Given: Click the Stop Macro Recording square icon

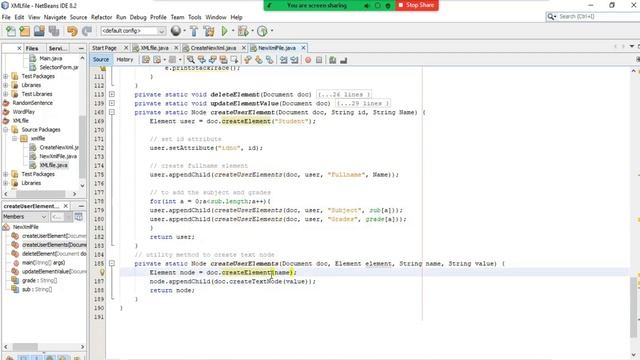Looking at the screenshot, I should 319,60.
